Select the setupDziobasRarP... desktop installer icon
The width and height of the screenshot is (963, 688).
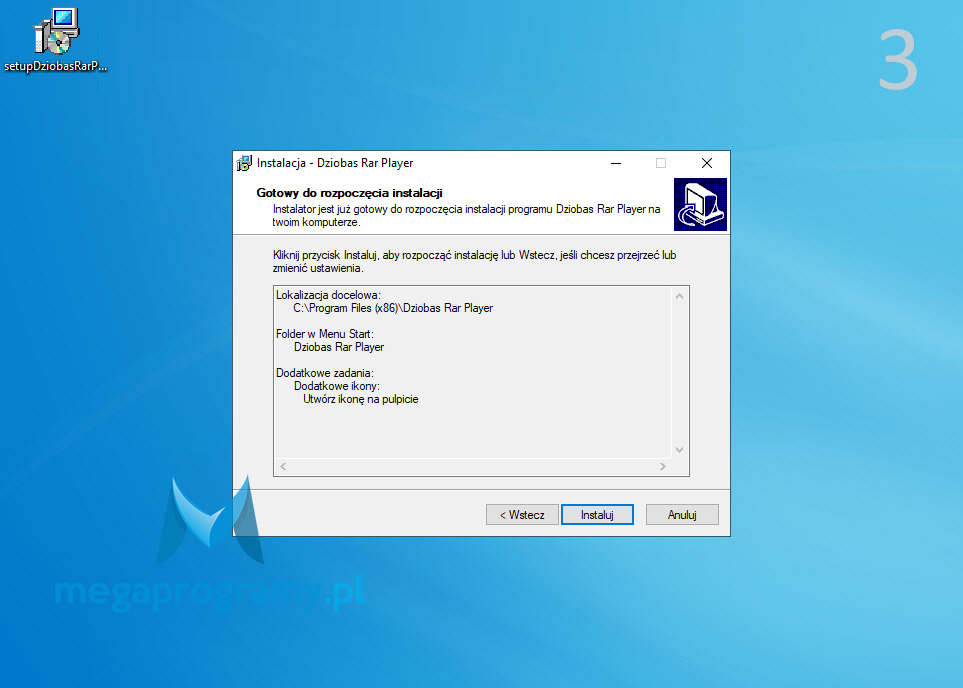pos(55,40)
